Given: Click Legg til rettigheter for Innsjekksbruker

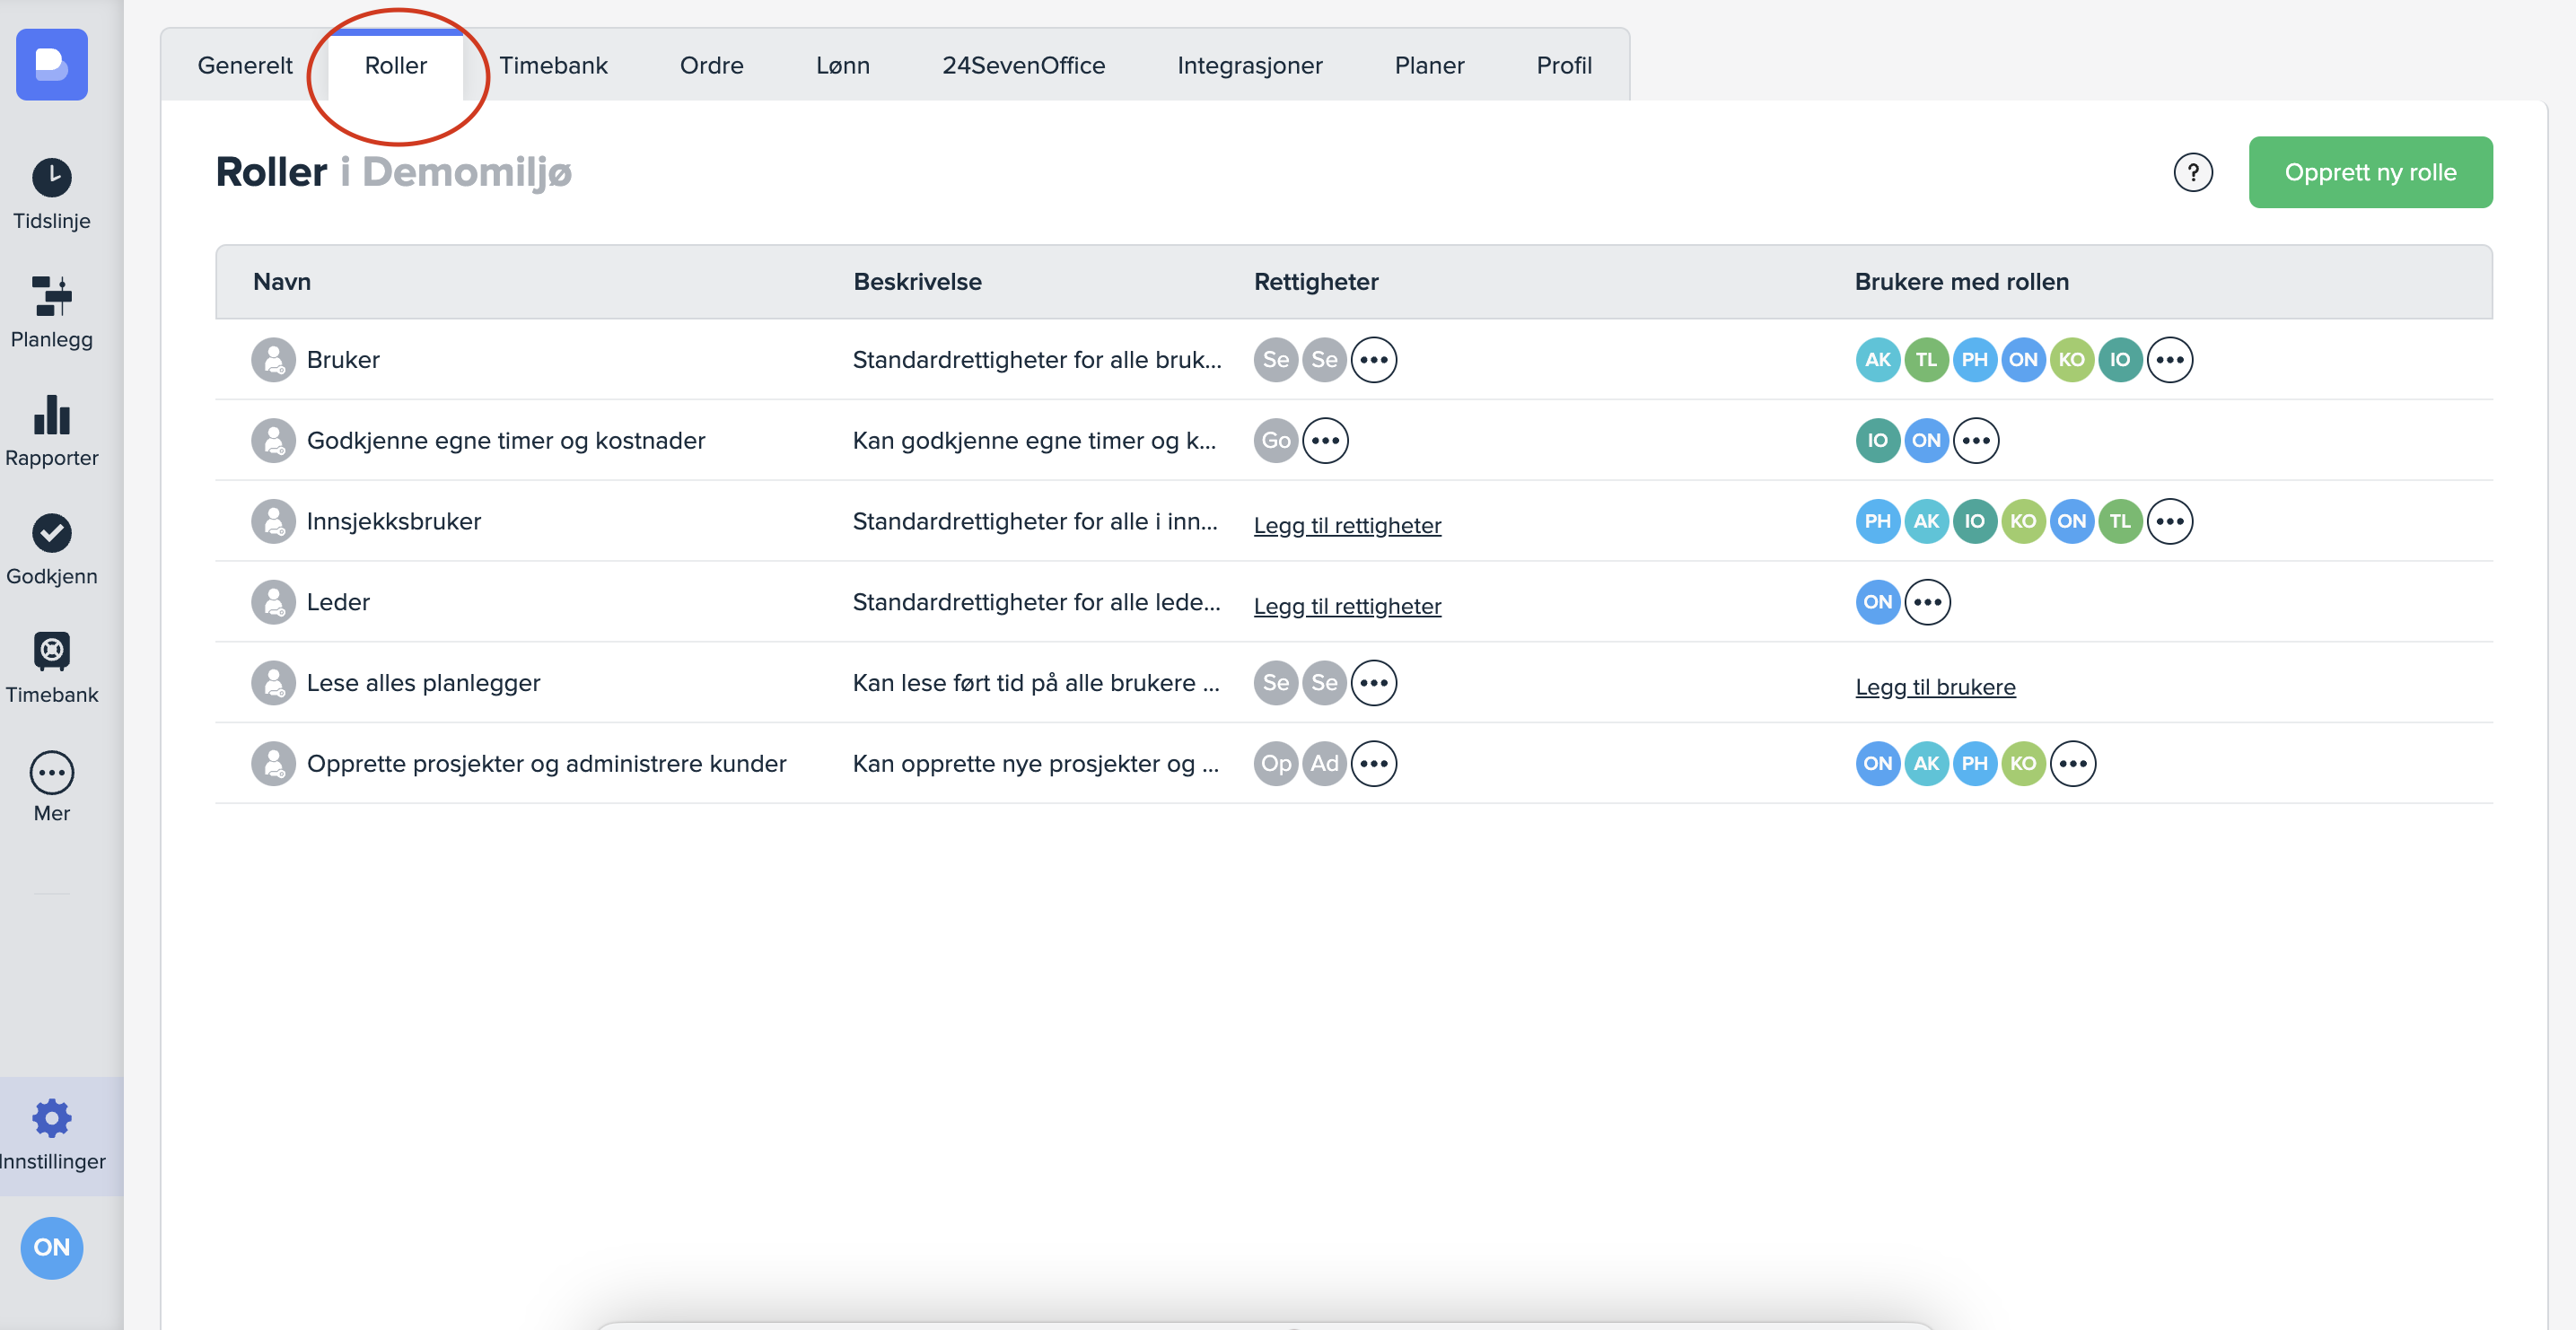Looking at the screenshot, I should coord(1346,526).
